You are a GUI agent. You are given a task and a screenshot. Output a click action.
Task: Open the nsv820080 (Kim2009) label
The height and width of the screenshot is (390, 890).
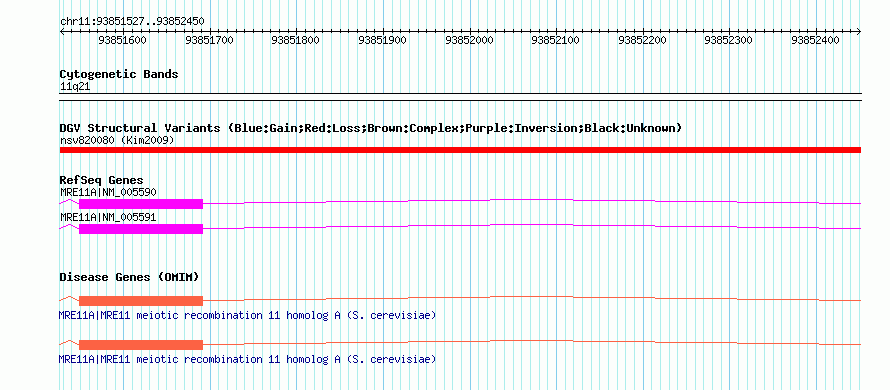click(x=117, y=139)
